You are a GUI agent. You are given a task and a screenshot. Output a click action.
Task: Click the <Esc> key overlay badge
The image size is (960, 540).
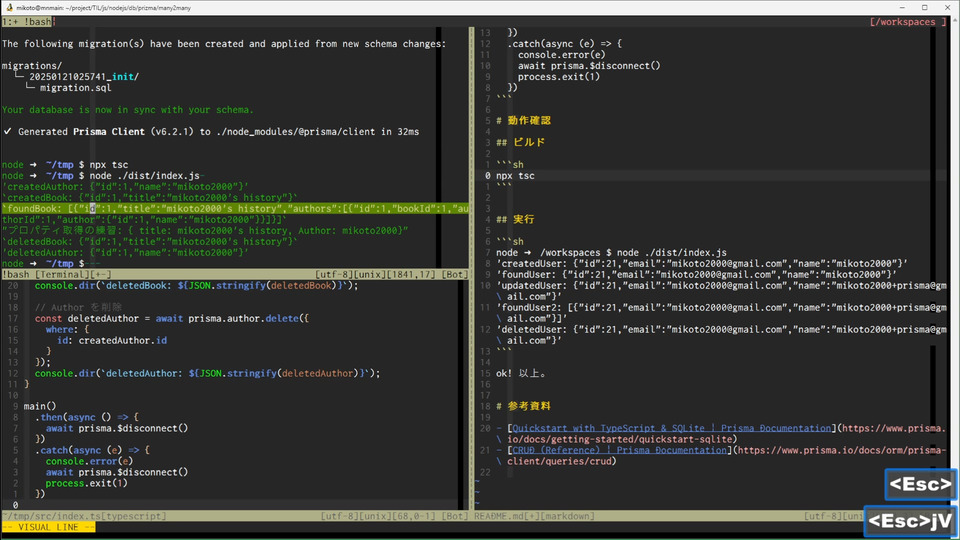coord(919,485)
